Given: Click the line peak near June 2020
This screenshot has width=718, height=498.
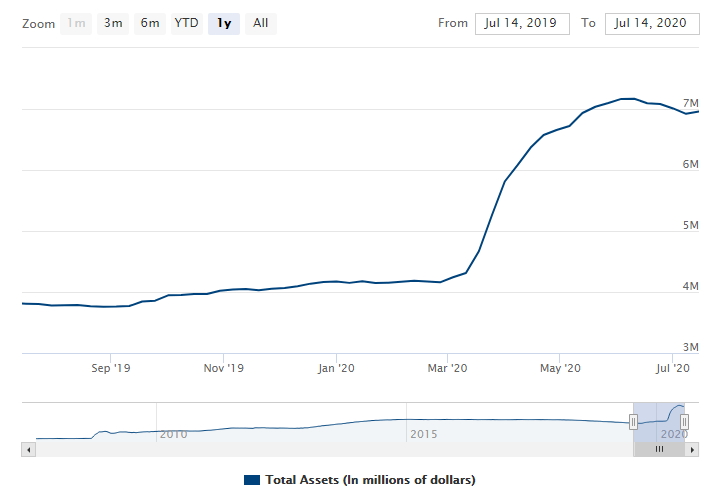Looking at the screenshot, I should click(628, 98).
